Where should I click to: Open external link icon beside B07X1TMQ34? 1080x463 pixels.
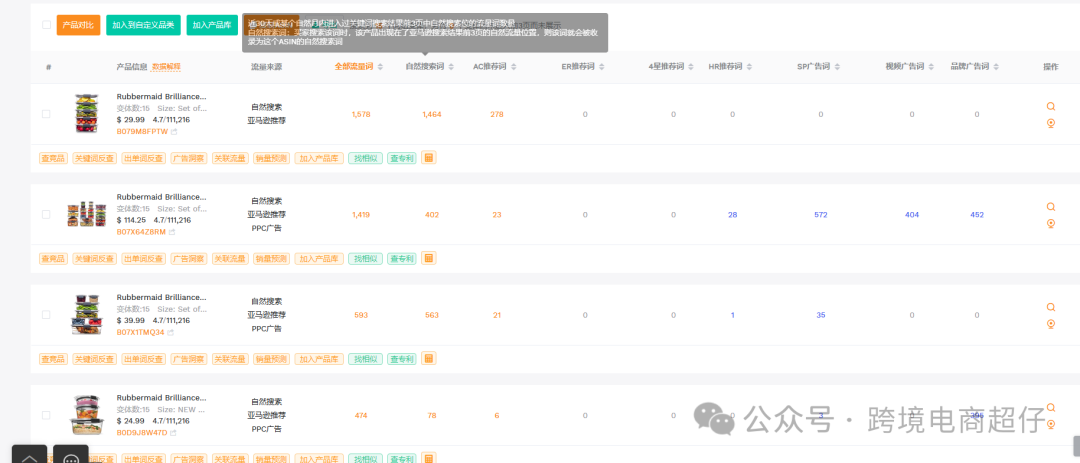coord(170,332)
